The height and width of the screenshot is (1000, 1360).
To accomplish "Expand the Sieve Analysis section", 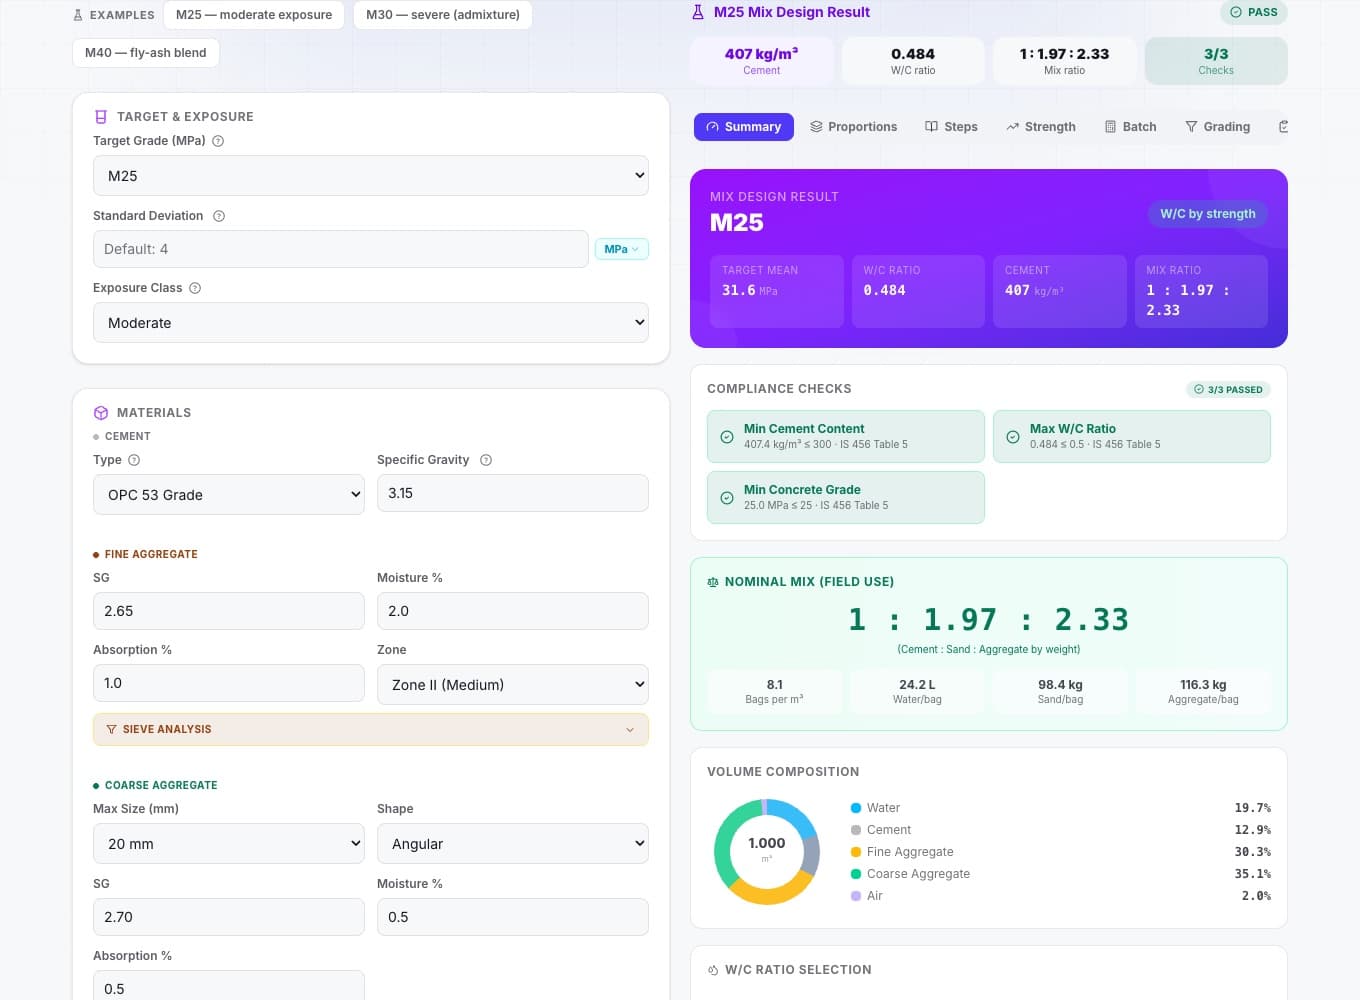I will [371, 730].
